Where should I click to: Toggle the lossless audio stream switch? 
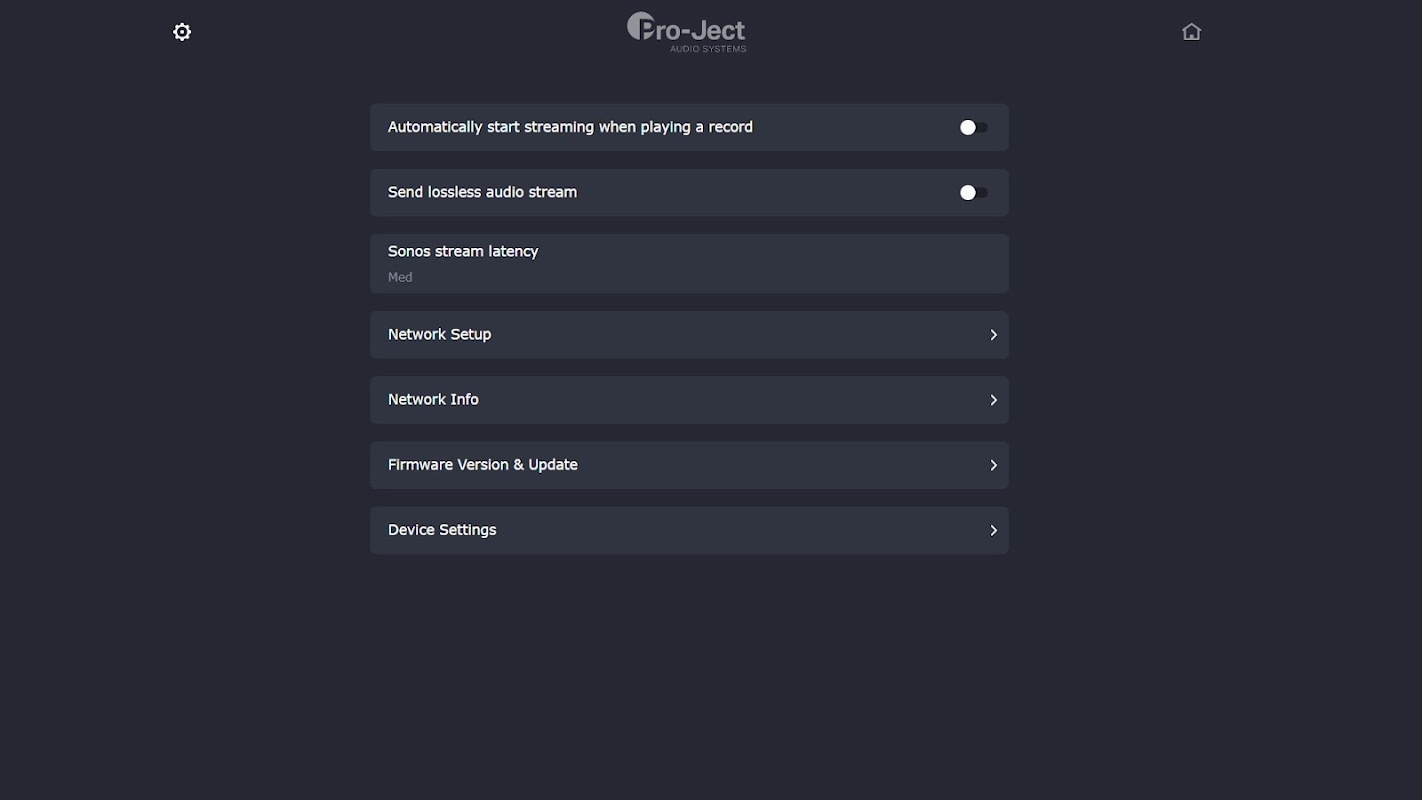(973, 192)
